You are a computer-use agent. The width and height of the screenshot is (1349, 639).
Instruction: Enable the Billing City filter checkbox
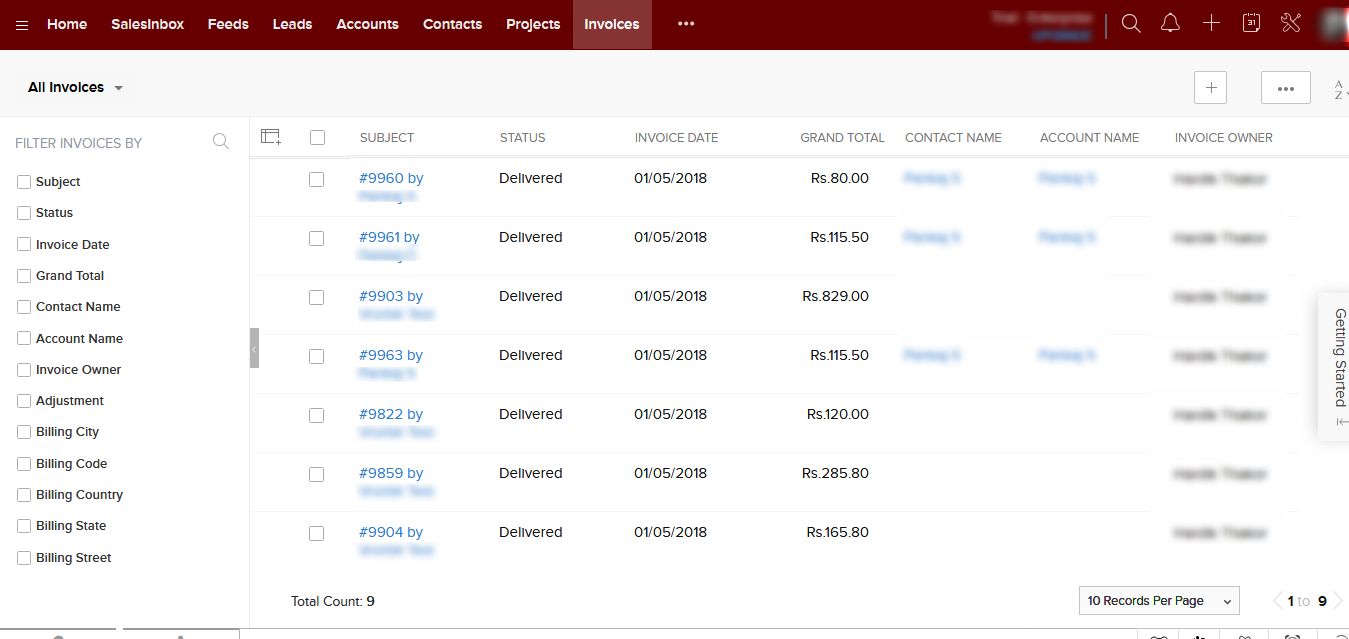pos(24,432)
